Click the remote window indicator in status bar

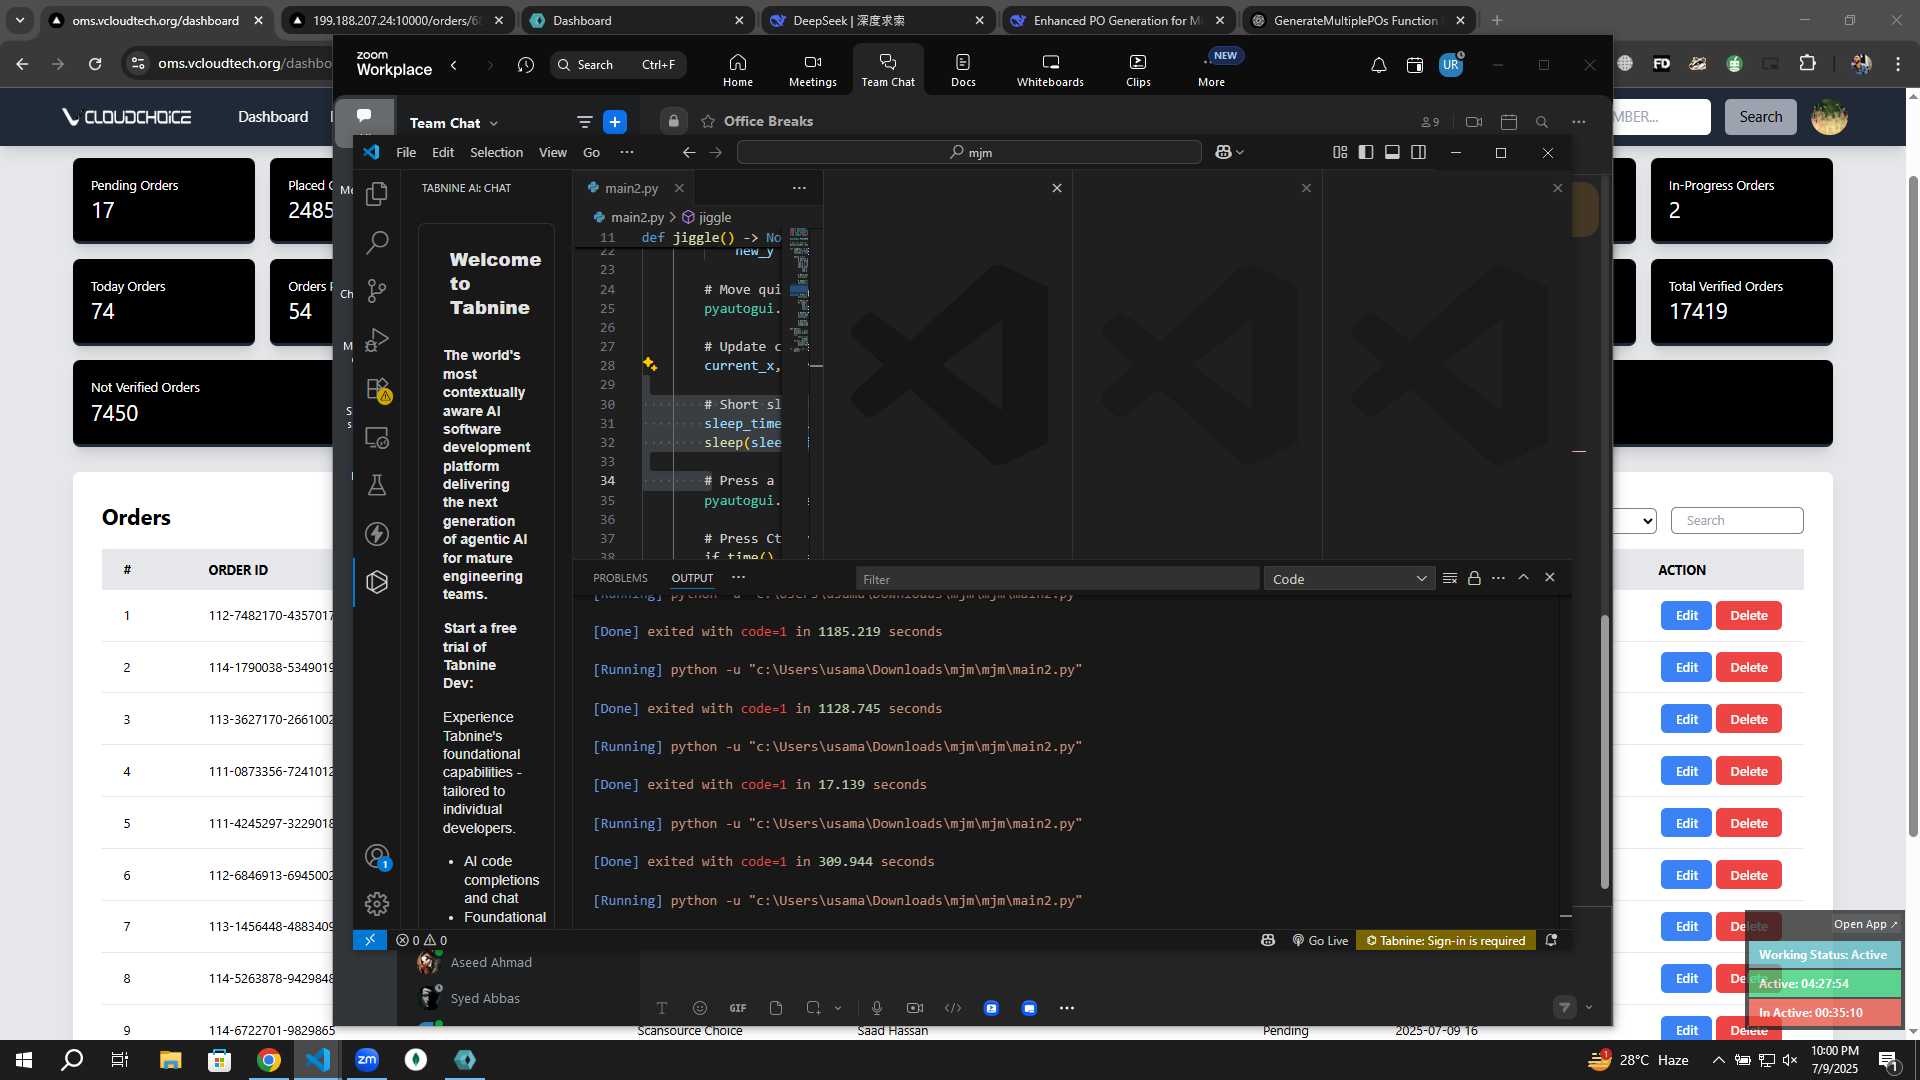click(x=370, y=940)
